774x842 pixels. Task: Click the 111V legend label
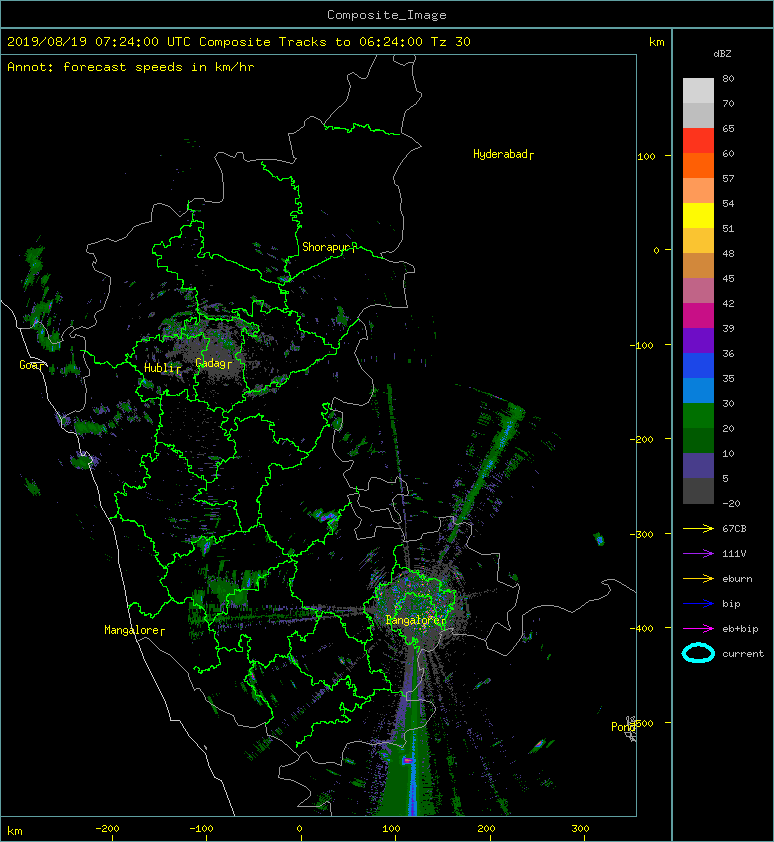tap(734, 554)
